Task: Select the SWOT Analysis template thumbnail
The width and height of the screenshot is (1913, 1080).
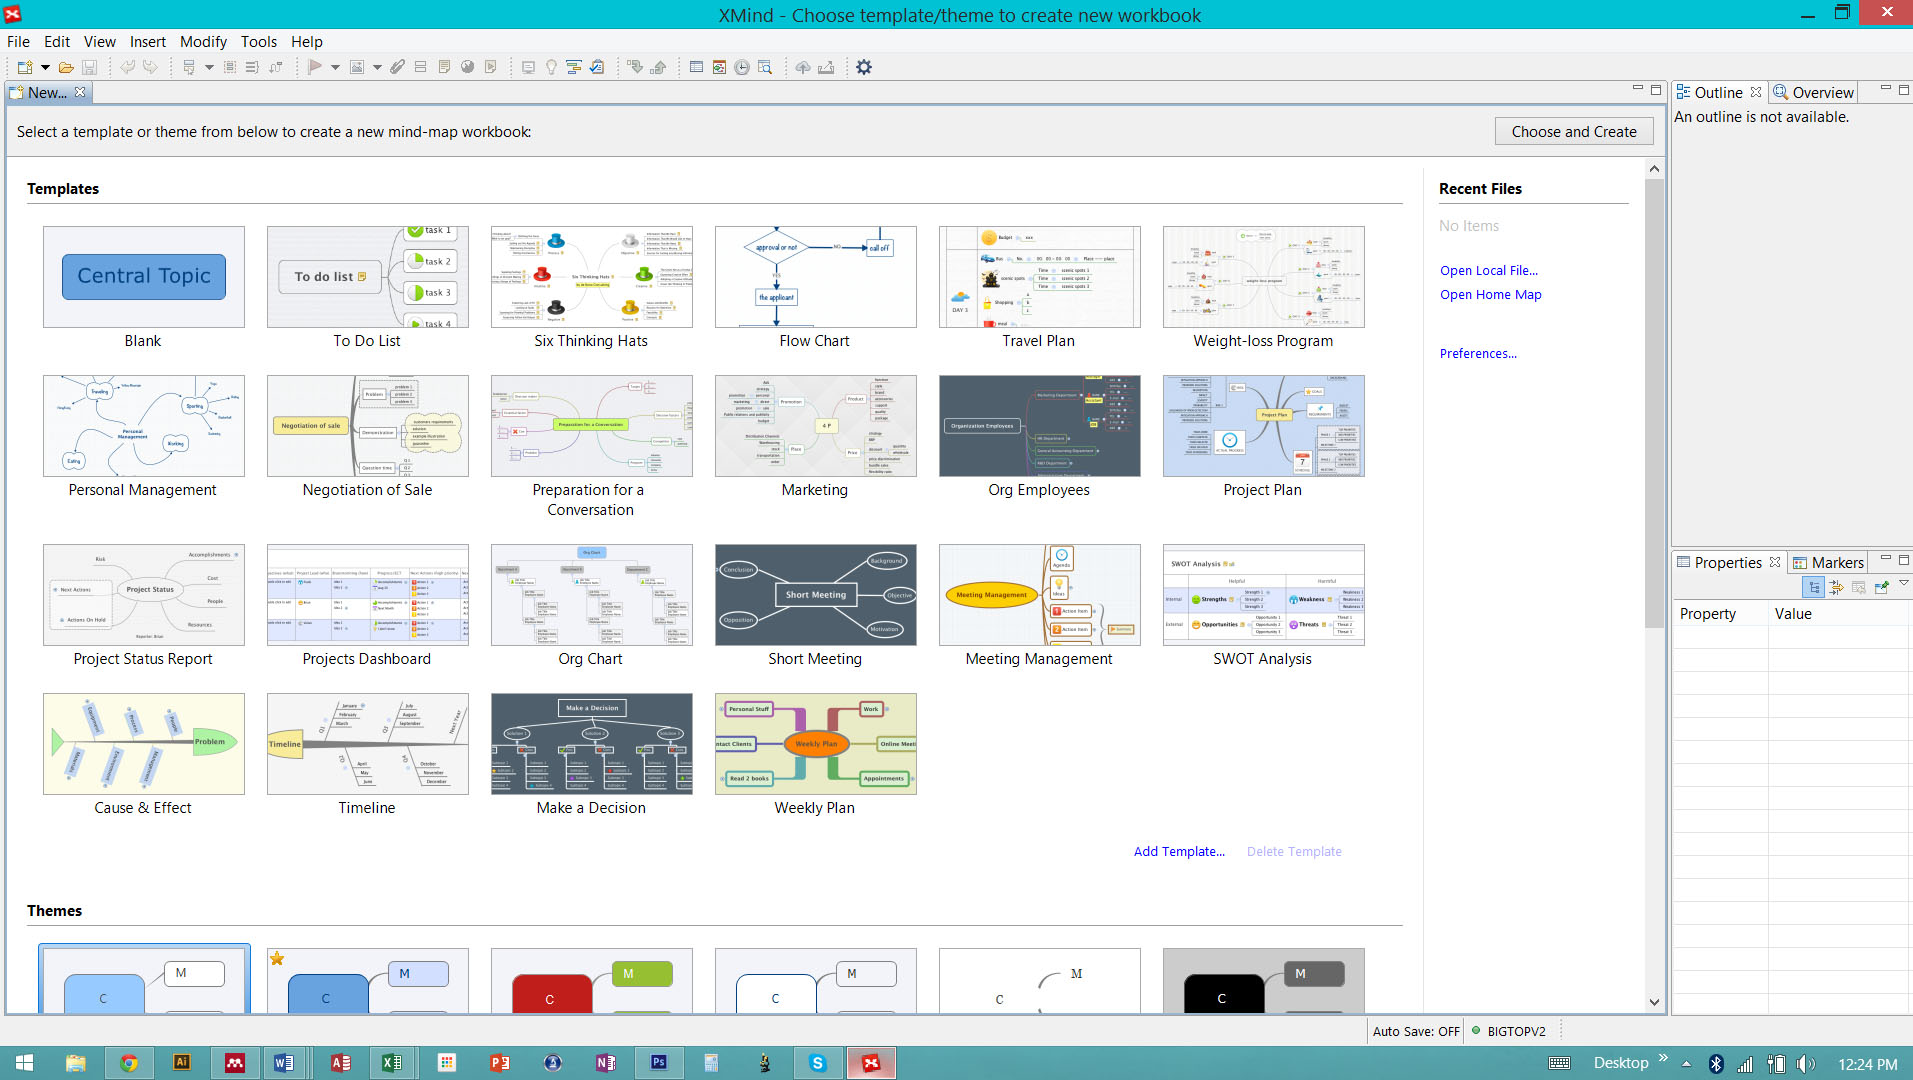Action: 1264,595
